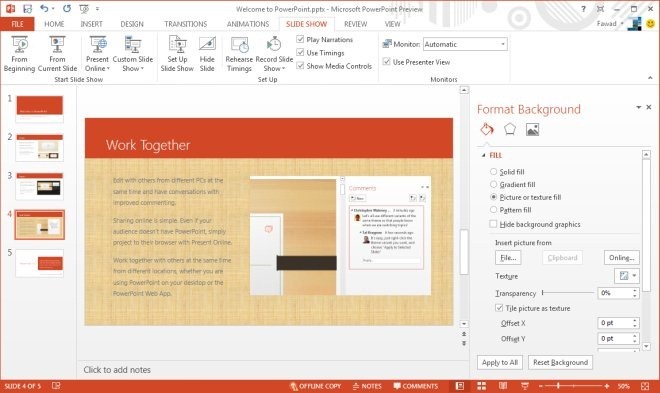The width and height of the screenshot is (660, 393).
Task: Increase Transparency percentage with spinner
Action: pyautogui.click(x=635, y=290)
